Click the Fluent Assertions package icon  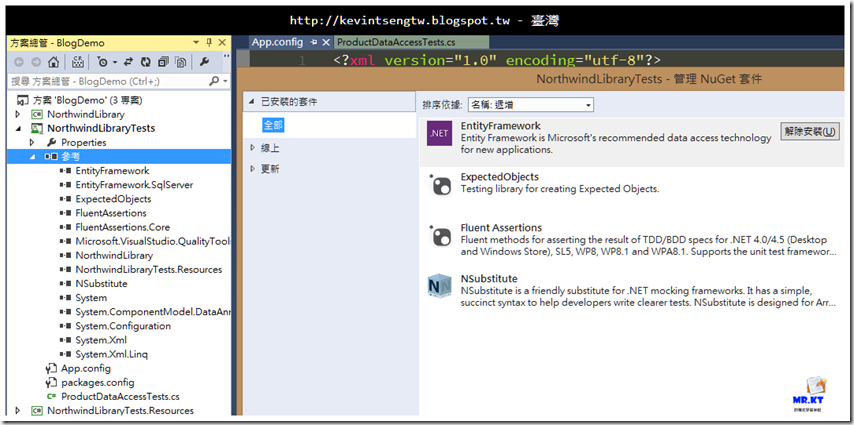pyautogui.click(x=440, y=235)
